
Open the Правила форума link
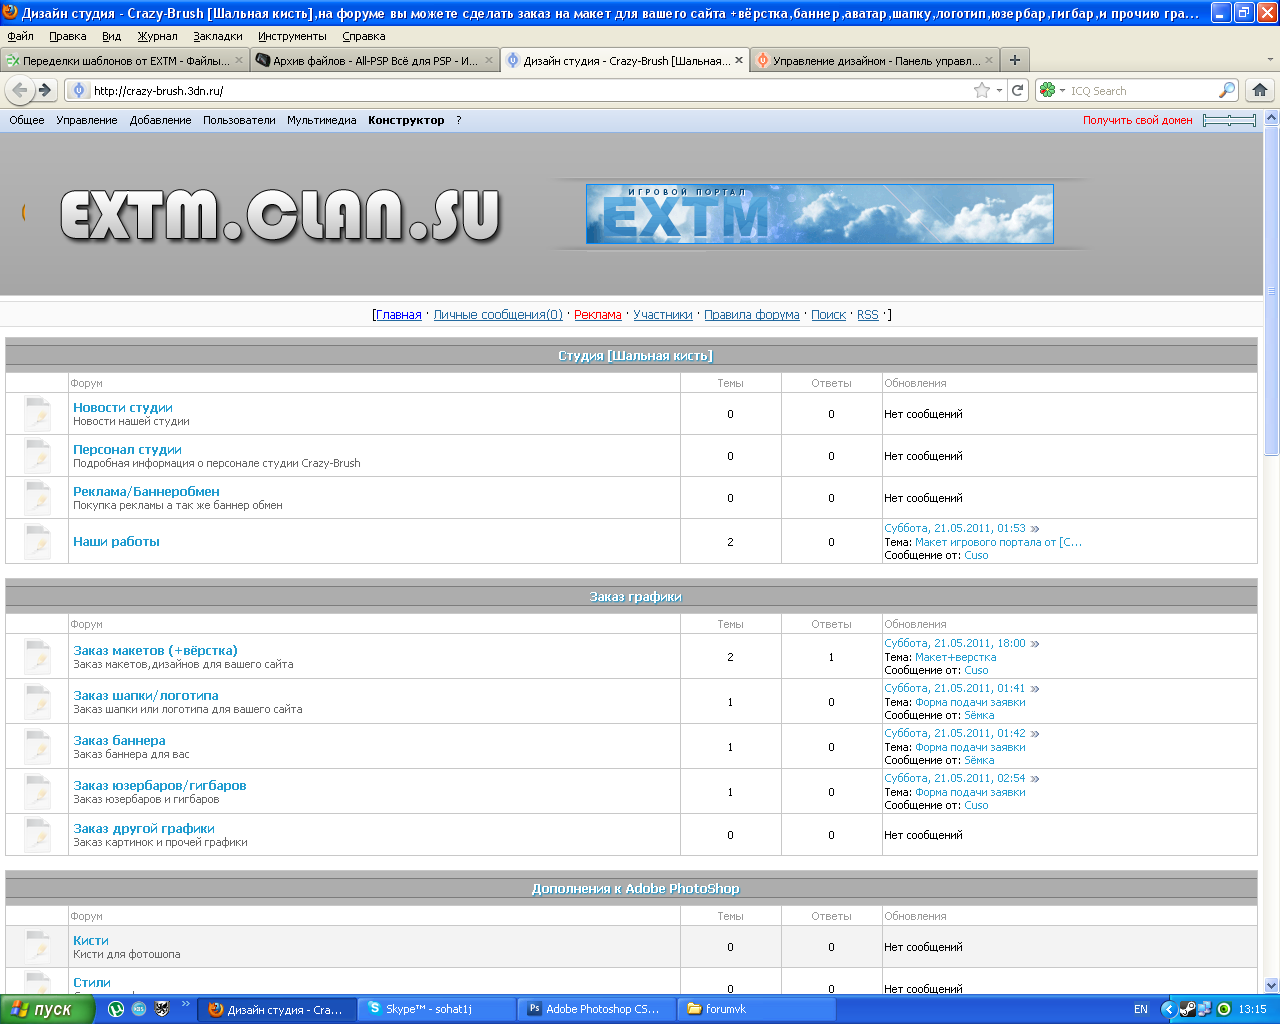(752, 314)
